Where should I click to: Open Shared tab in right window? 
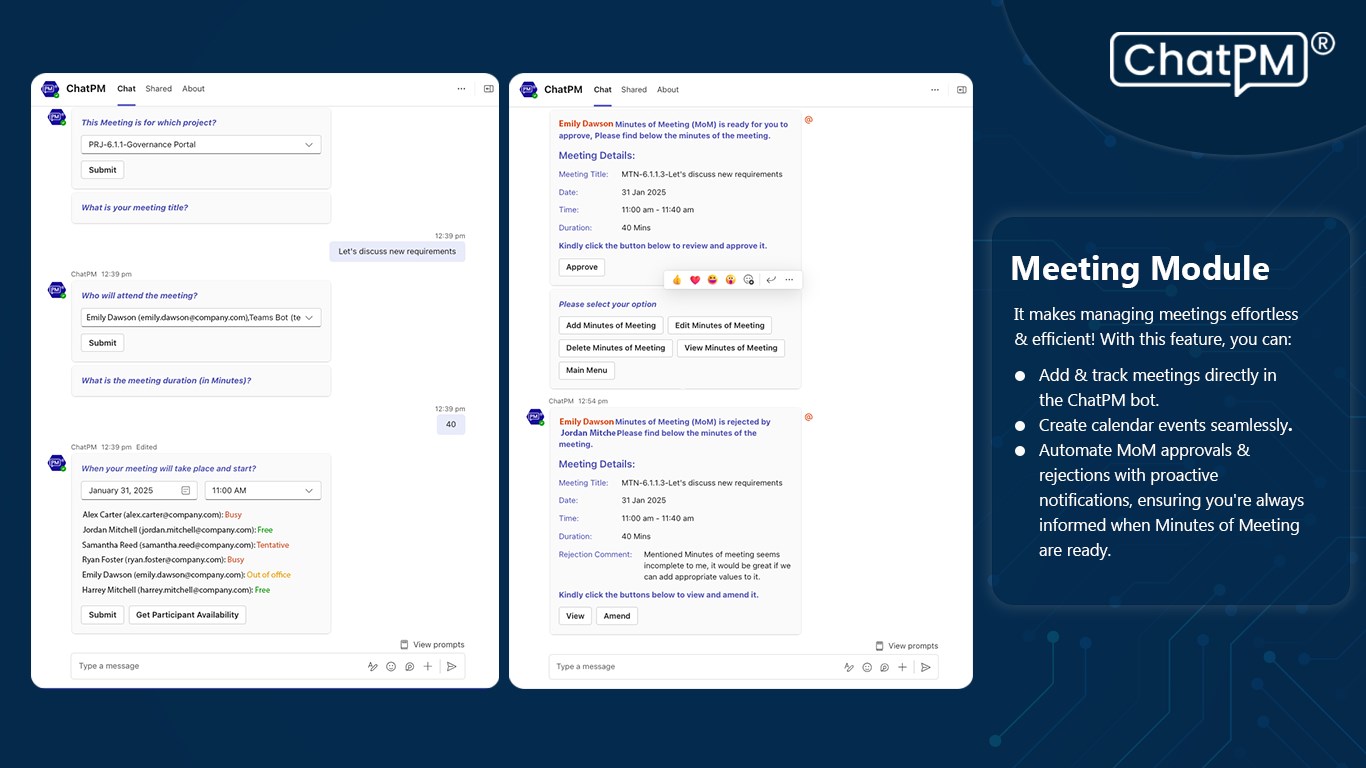point(634,90)
